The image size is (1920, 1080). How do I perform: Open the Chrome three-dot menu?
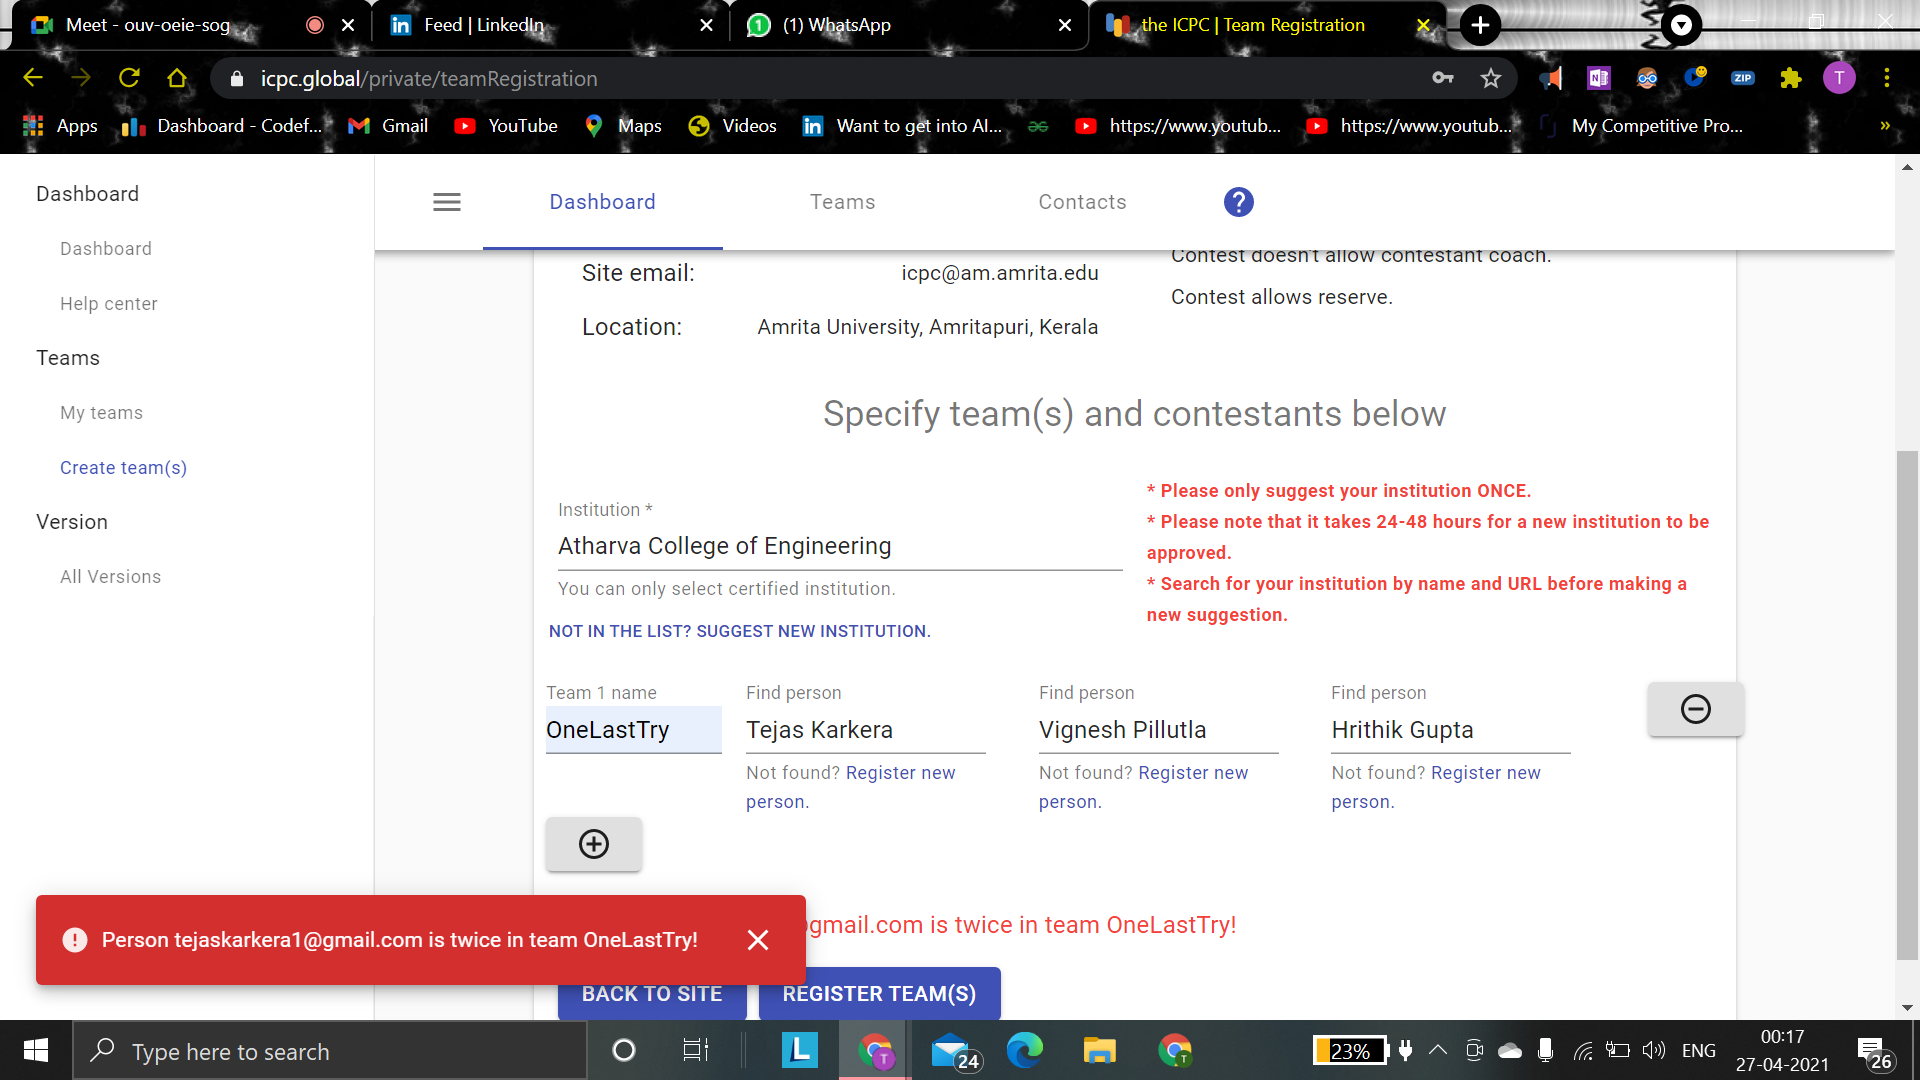click(1886, 78)
